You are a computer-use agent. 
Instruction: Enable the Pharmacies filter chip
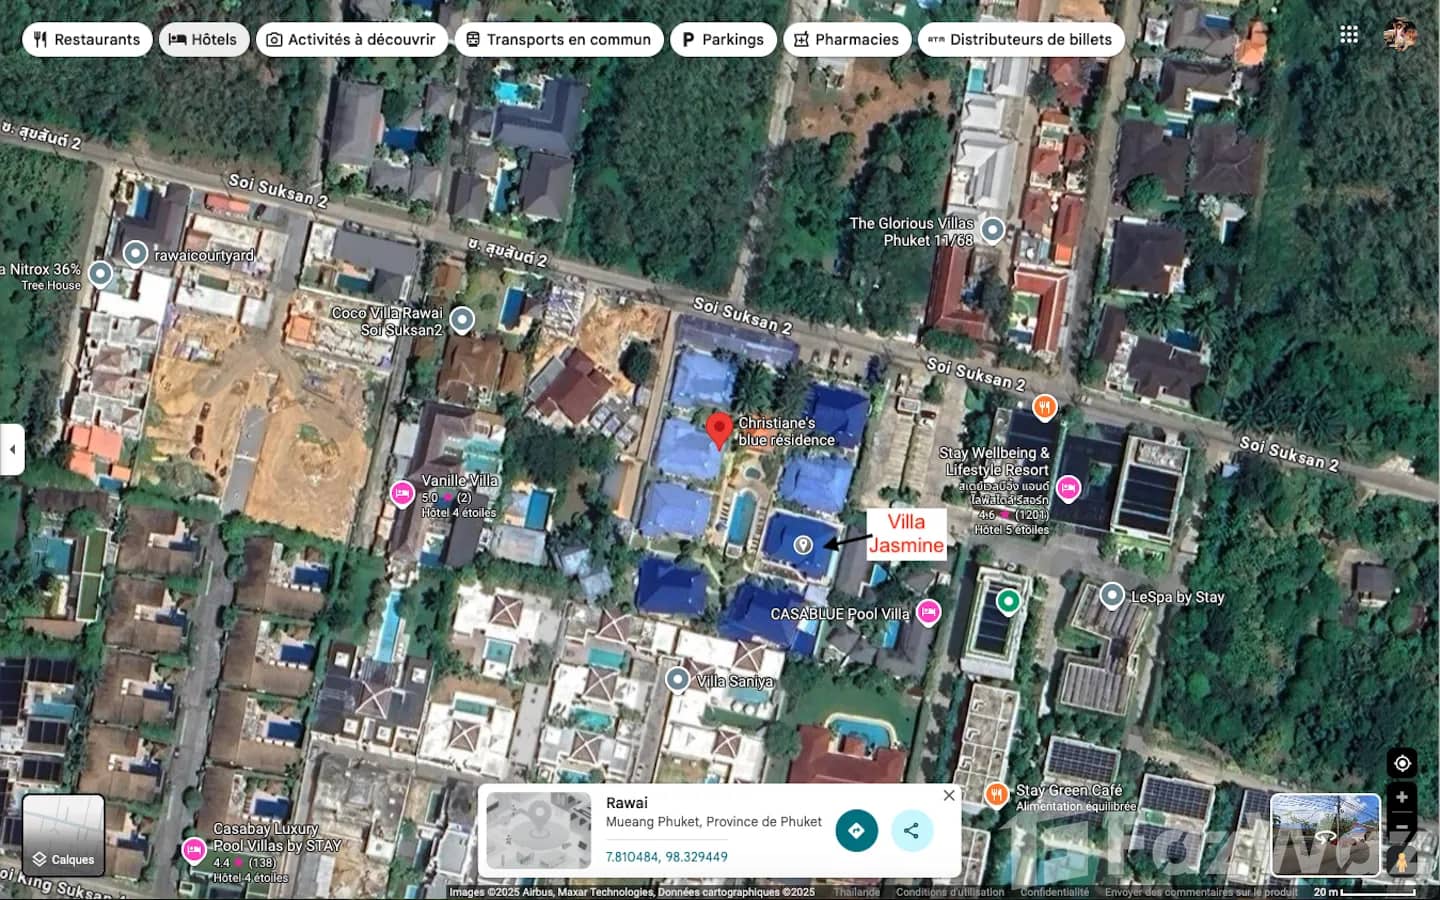point(846,39)
